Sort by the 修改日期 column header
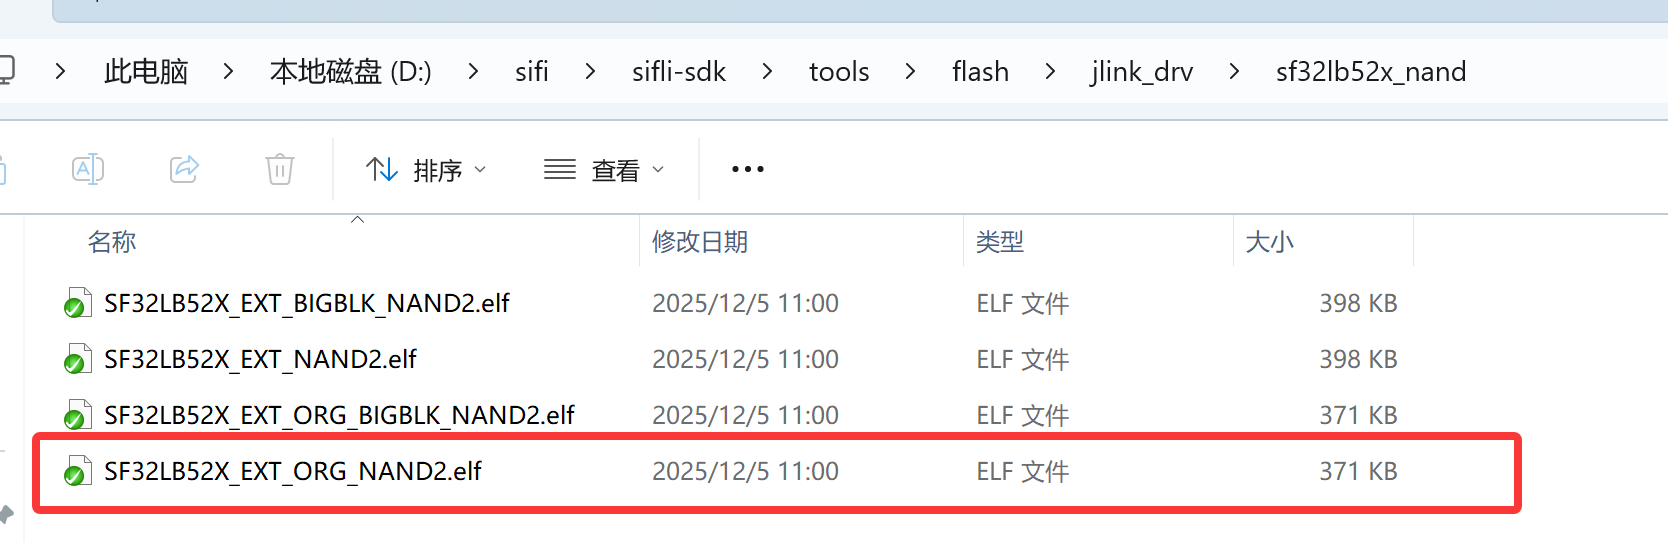 click(x=700, y=241)
